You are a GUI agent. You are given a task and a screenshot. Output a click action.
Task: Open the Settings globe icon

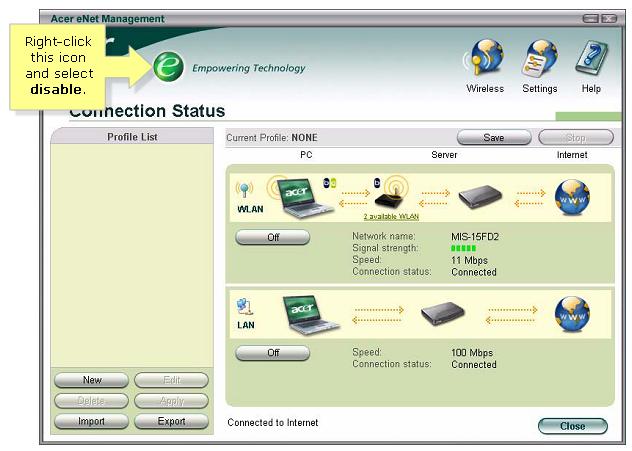click(x=540, y=60)
